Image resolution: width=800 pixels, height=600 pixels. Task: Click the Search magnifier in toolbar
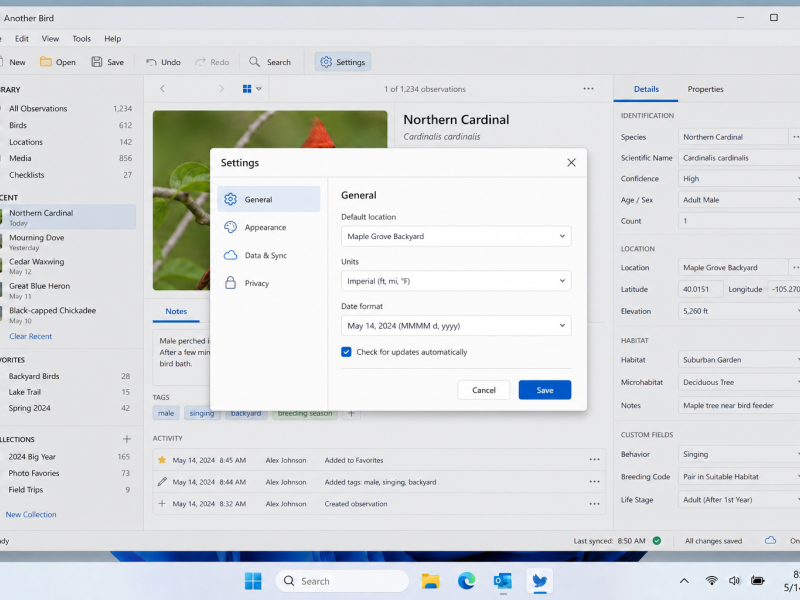click(x=254, y=62)
